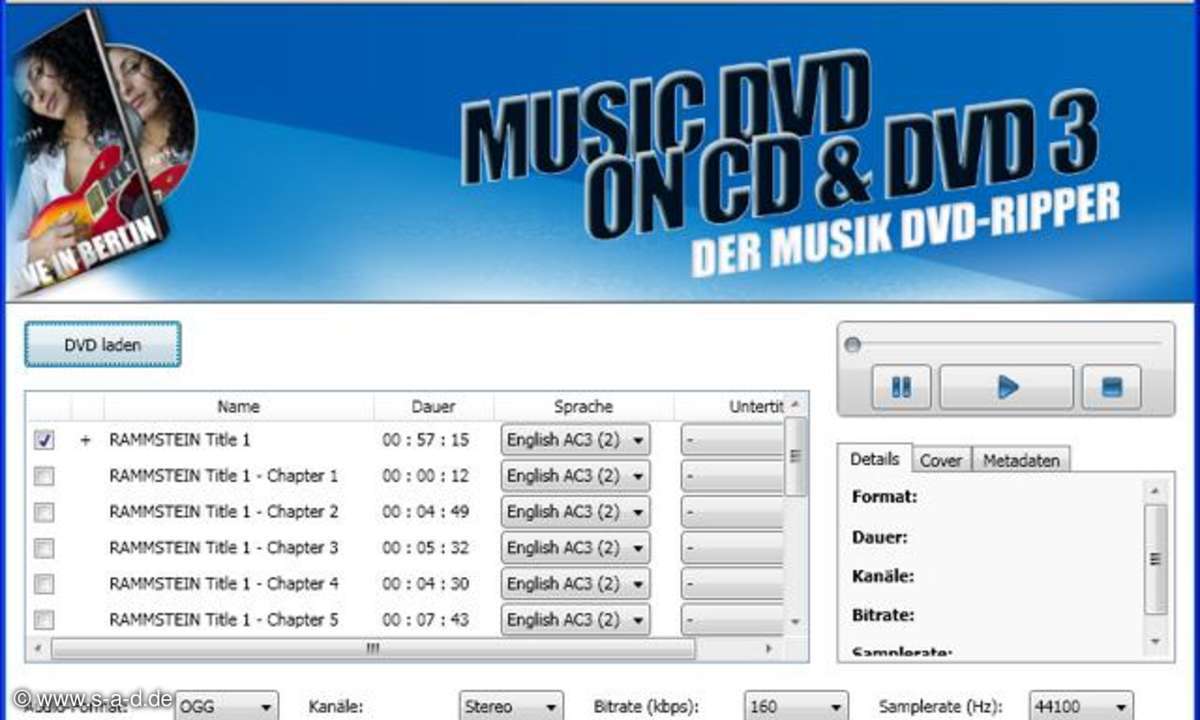Click the title list scroll-down arrow
The image size is (1200, 720).
click(795, 622)
